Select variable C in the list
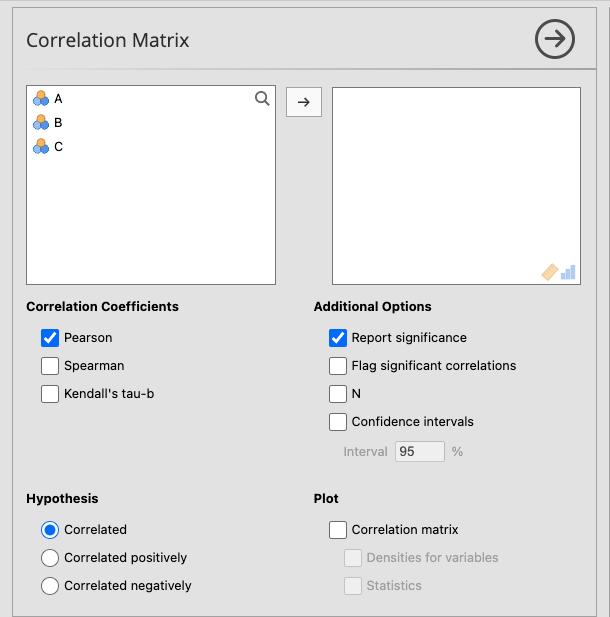 (58, 147)
